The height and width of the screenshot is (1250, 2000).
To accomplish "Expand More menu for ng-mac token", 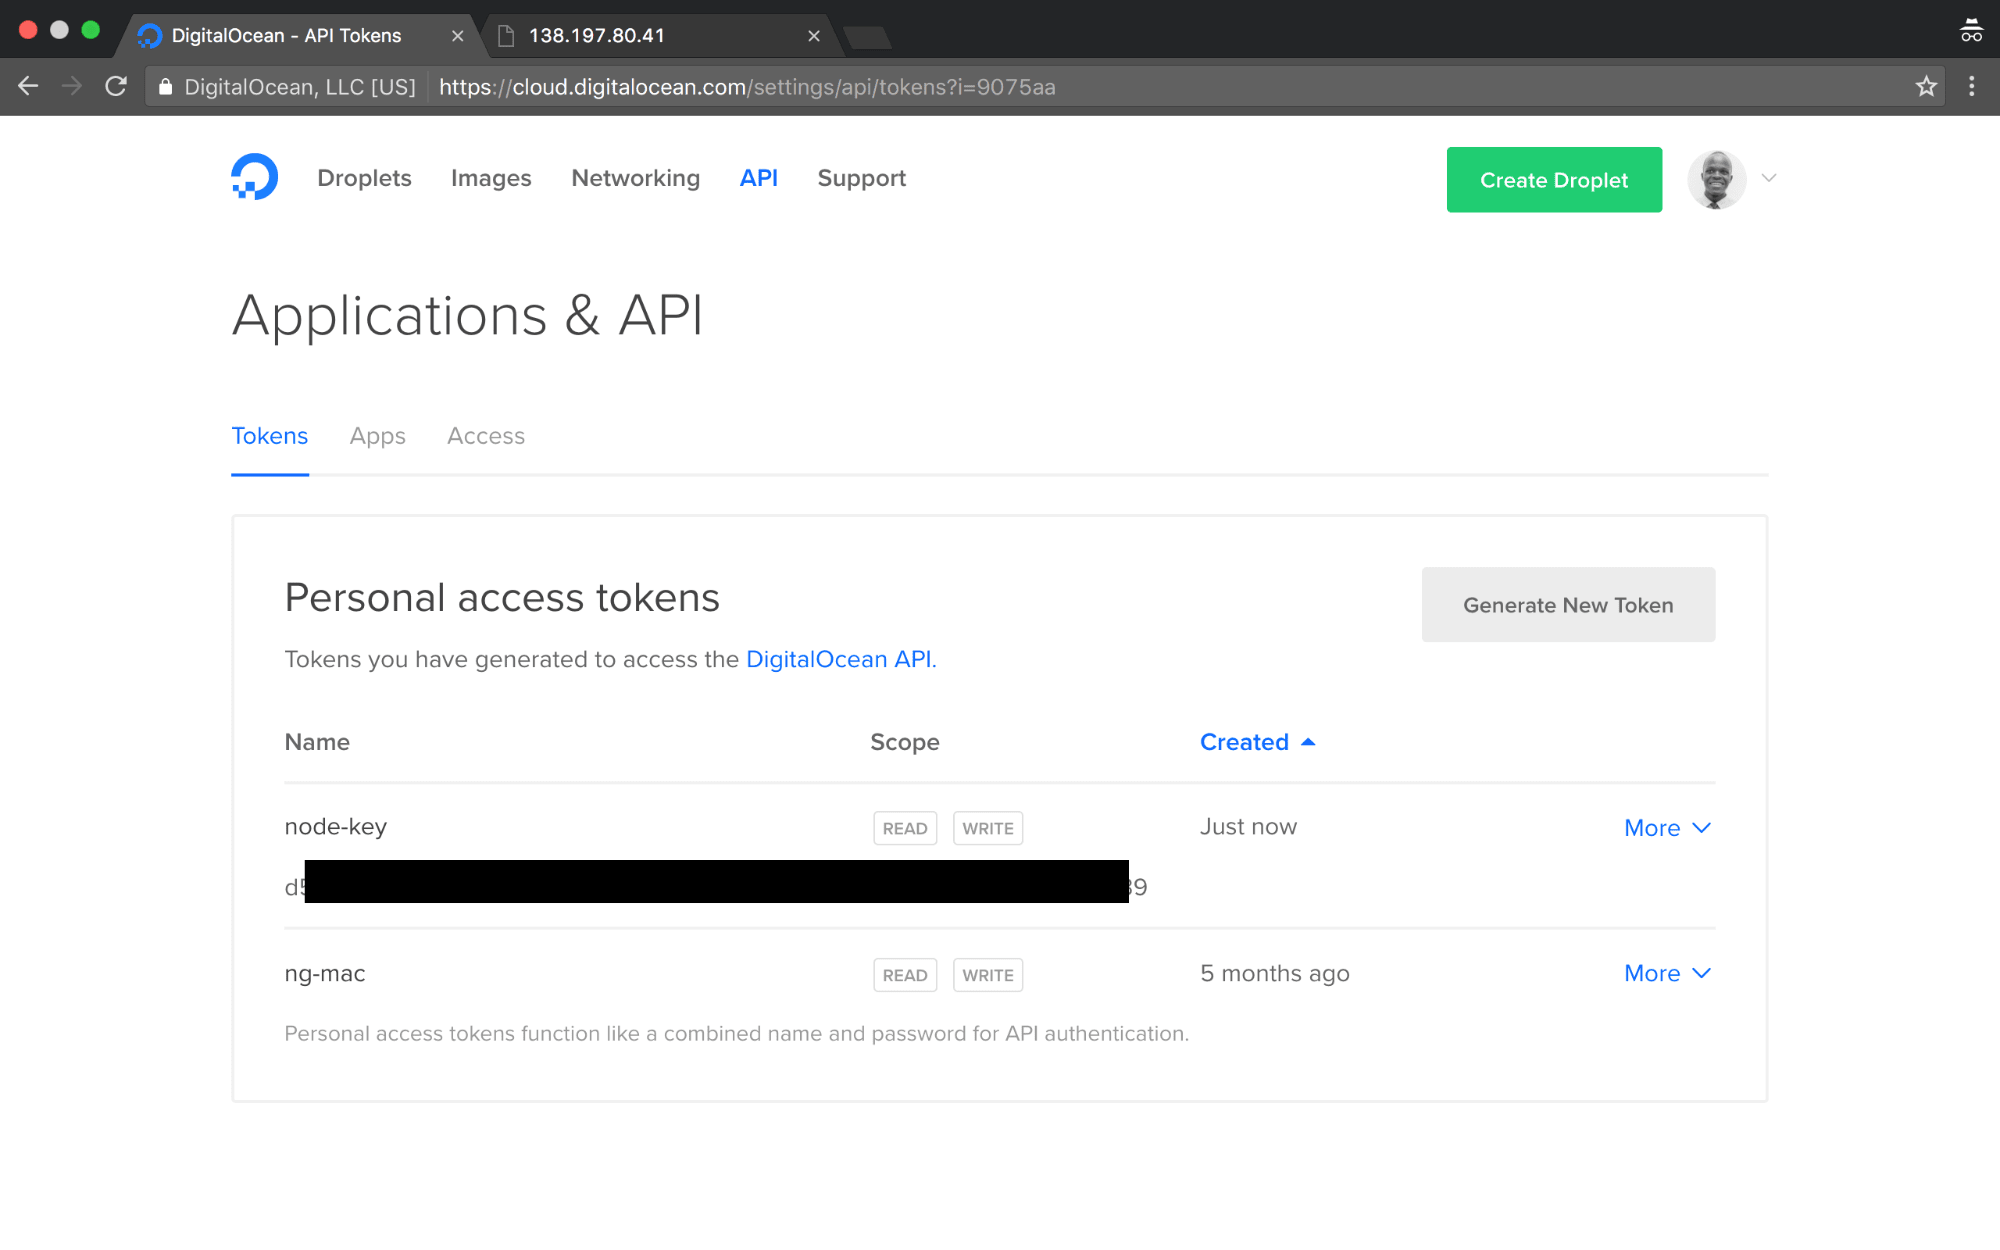I will [1668, 973].
